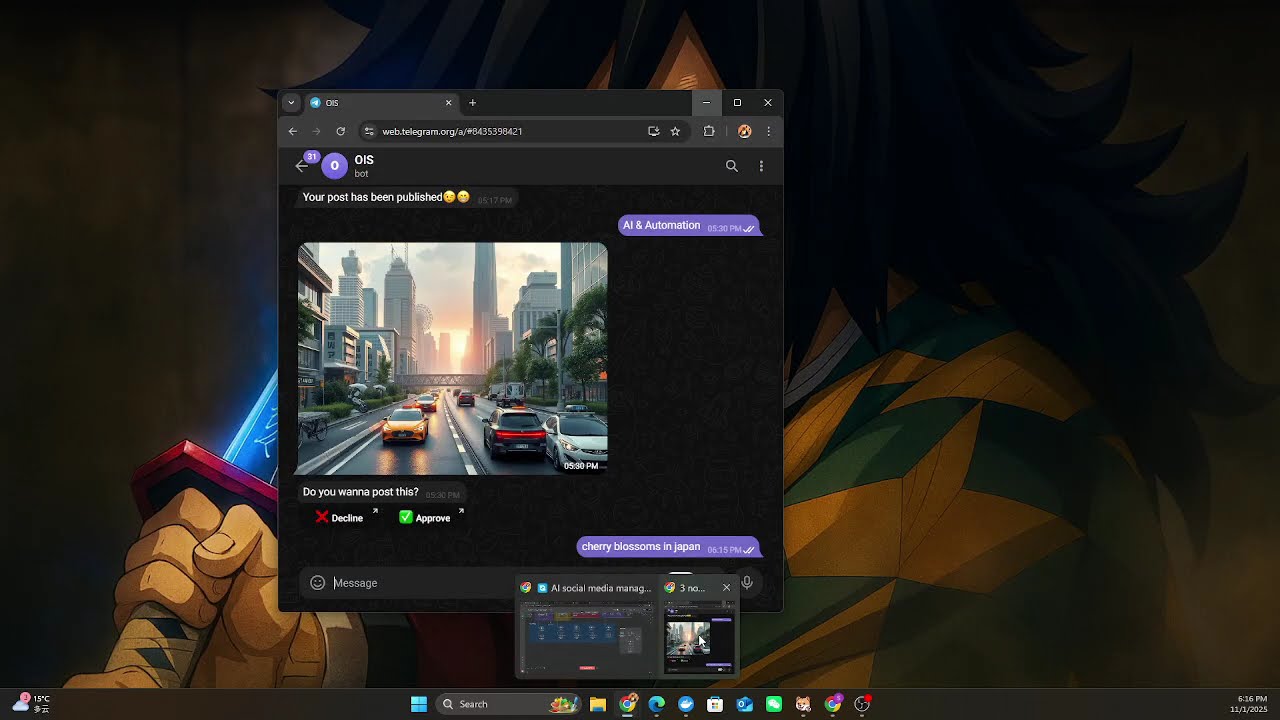Reload the Telegram web page
Screen dimensions: 1280x720
click(x=341, y=131)
